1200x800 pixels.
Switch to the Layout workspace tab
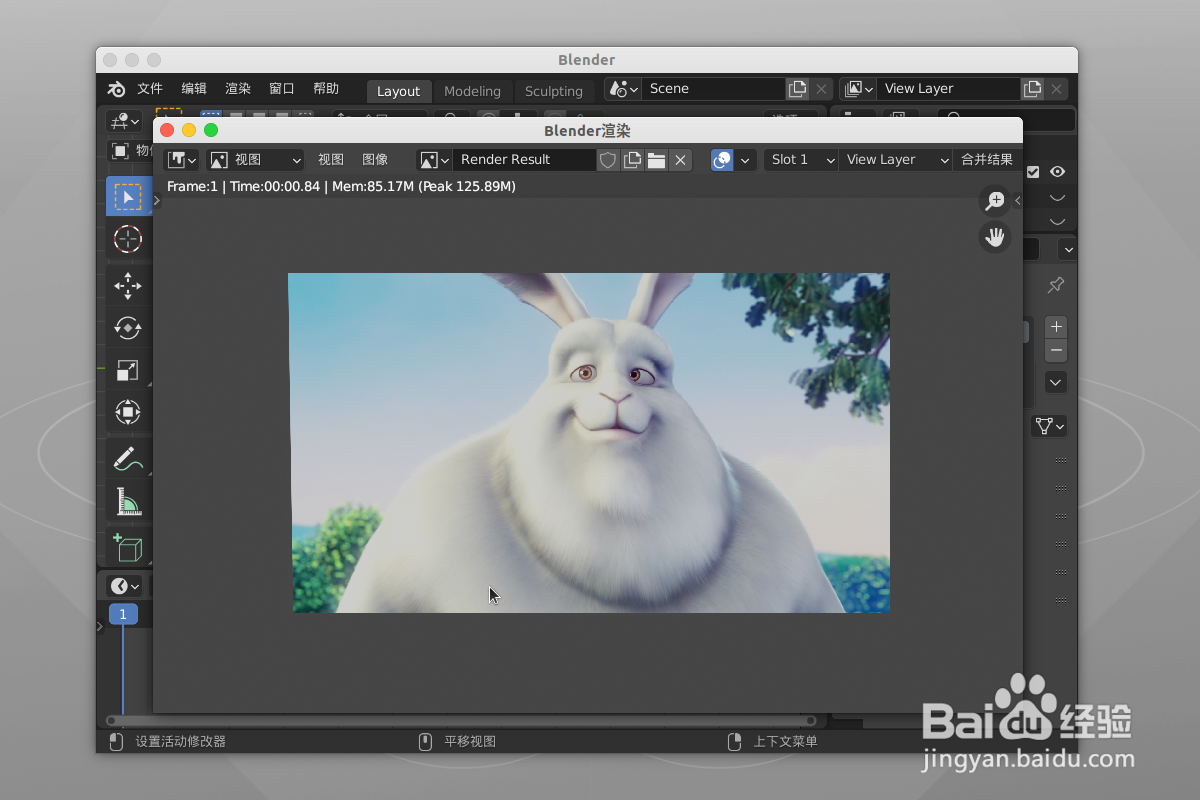pyautogui.click(x=398, y=91)
